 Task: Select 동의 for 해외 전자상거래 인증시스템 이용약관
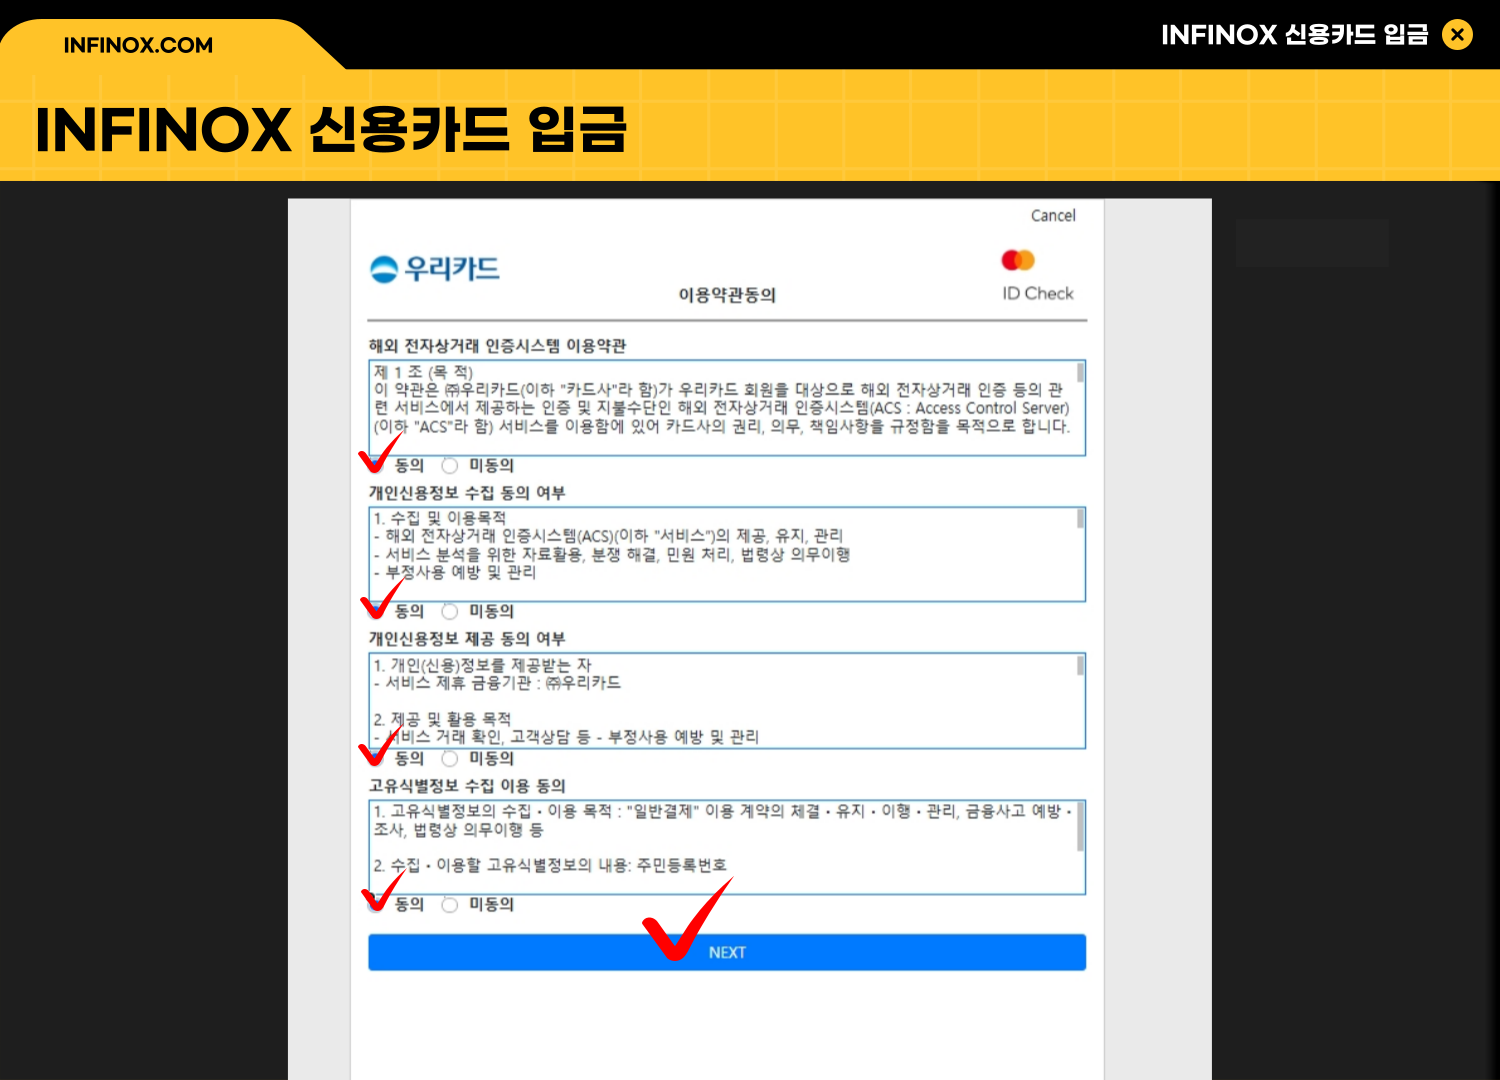(x=375, y=465)
